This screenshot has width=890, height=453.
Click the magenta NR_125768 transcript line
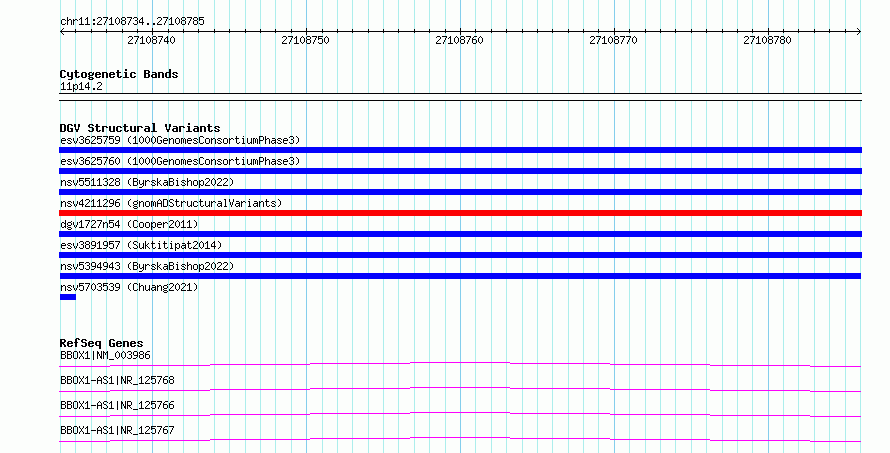[460, 389]
